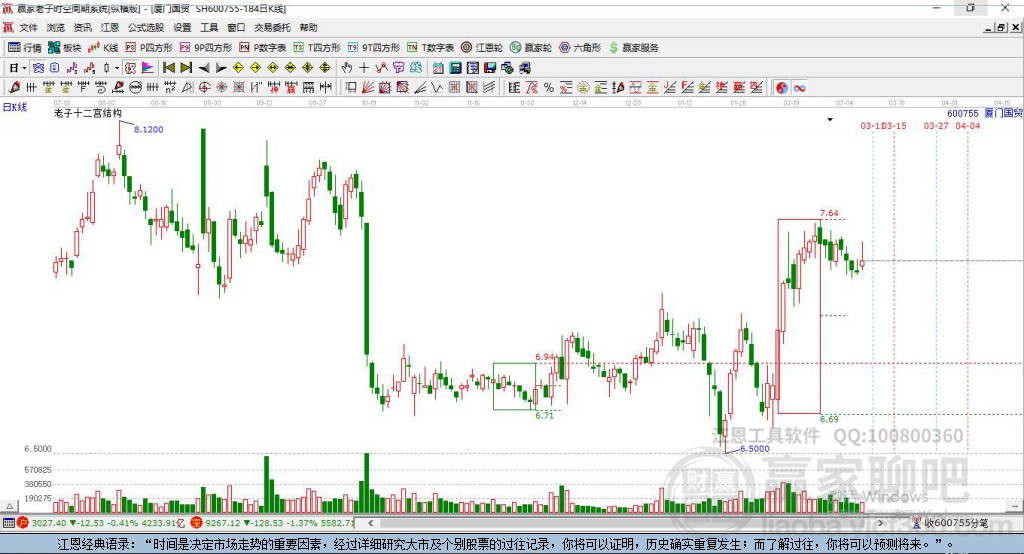
Task: Open the 设置 menu
Action: 182,27
